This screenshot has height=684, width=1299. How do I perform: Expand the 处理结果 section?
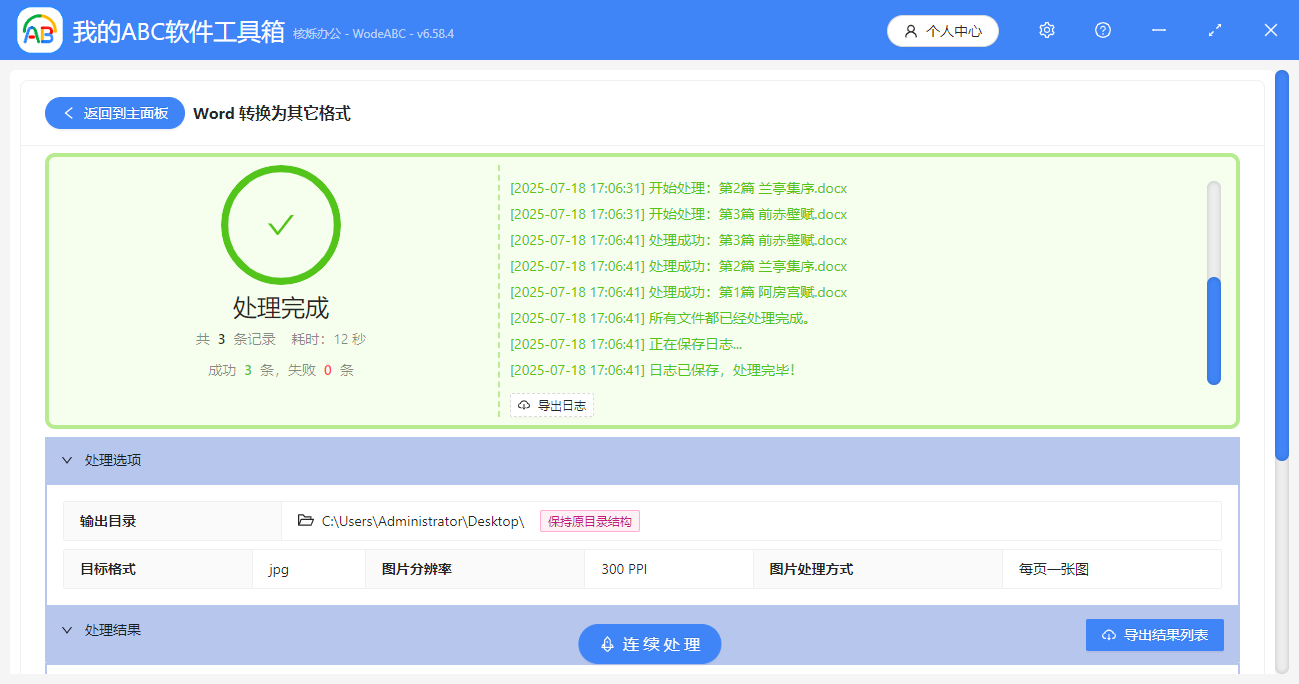pyautogui.click(x=66, y=629)
